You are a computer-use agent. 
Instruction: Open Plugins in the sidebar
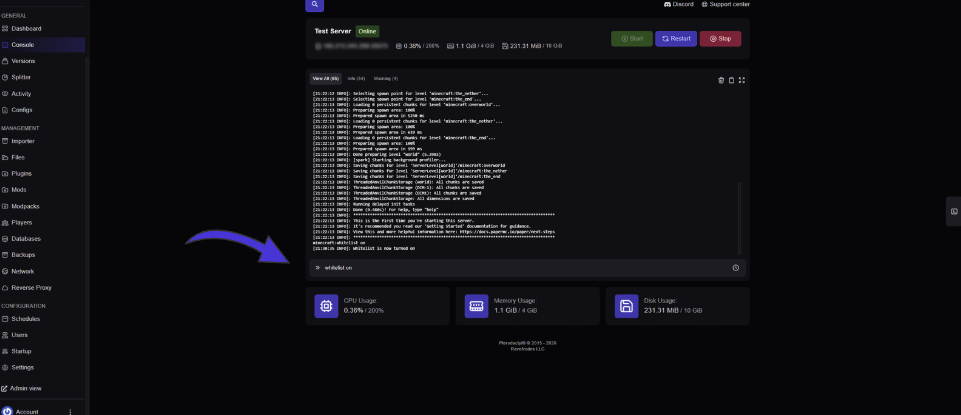(x=17, y=173)
